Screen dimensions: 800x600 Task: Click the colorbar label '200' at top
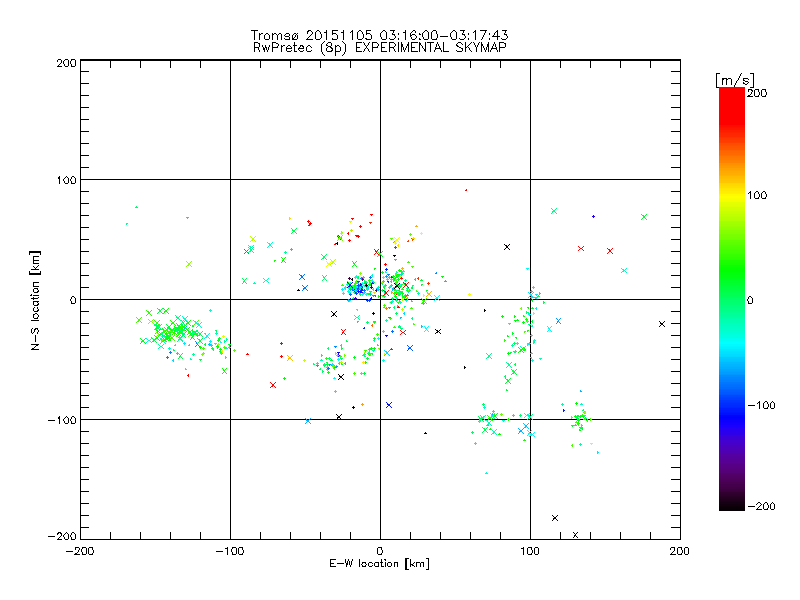coord(757,93)
